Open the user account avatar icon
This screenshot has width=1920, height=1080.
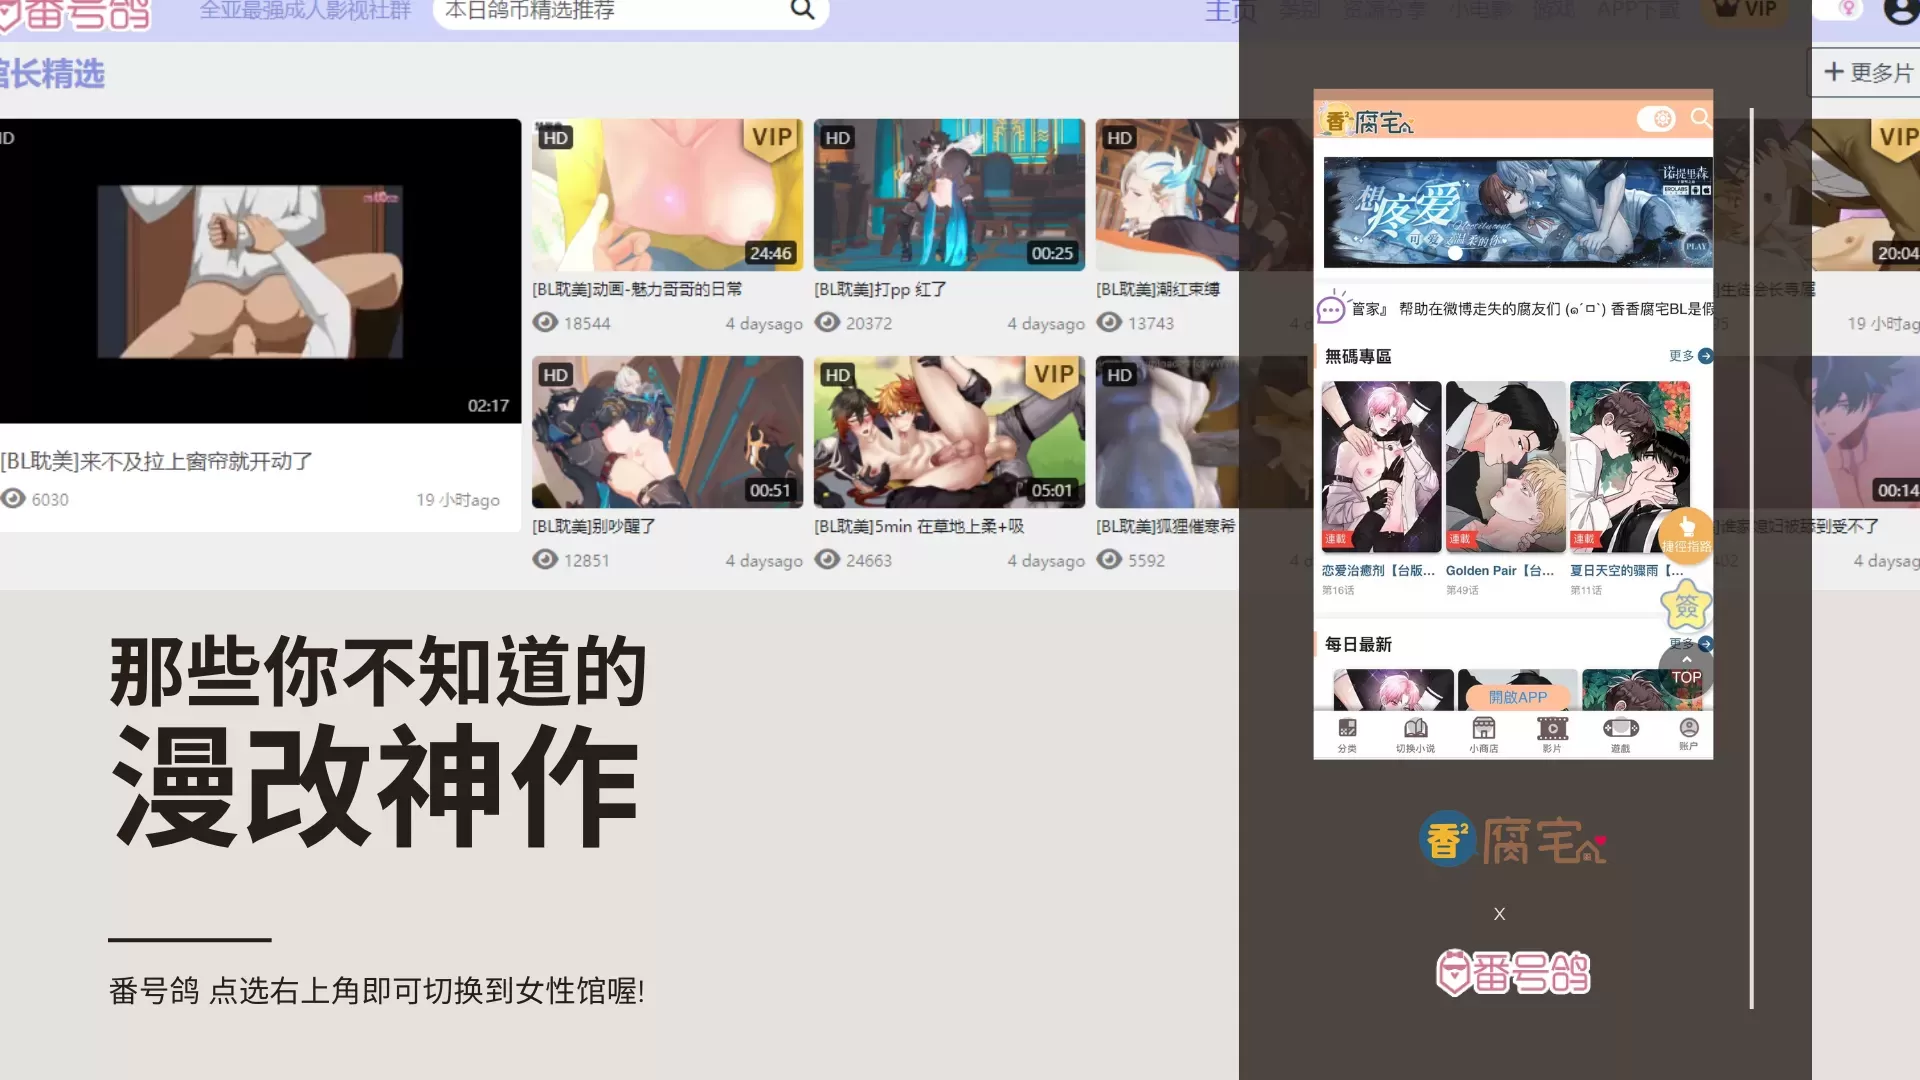(x=1899, y=10)
